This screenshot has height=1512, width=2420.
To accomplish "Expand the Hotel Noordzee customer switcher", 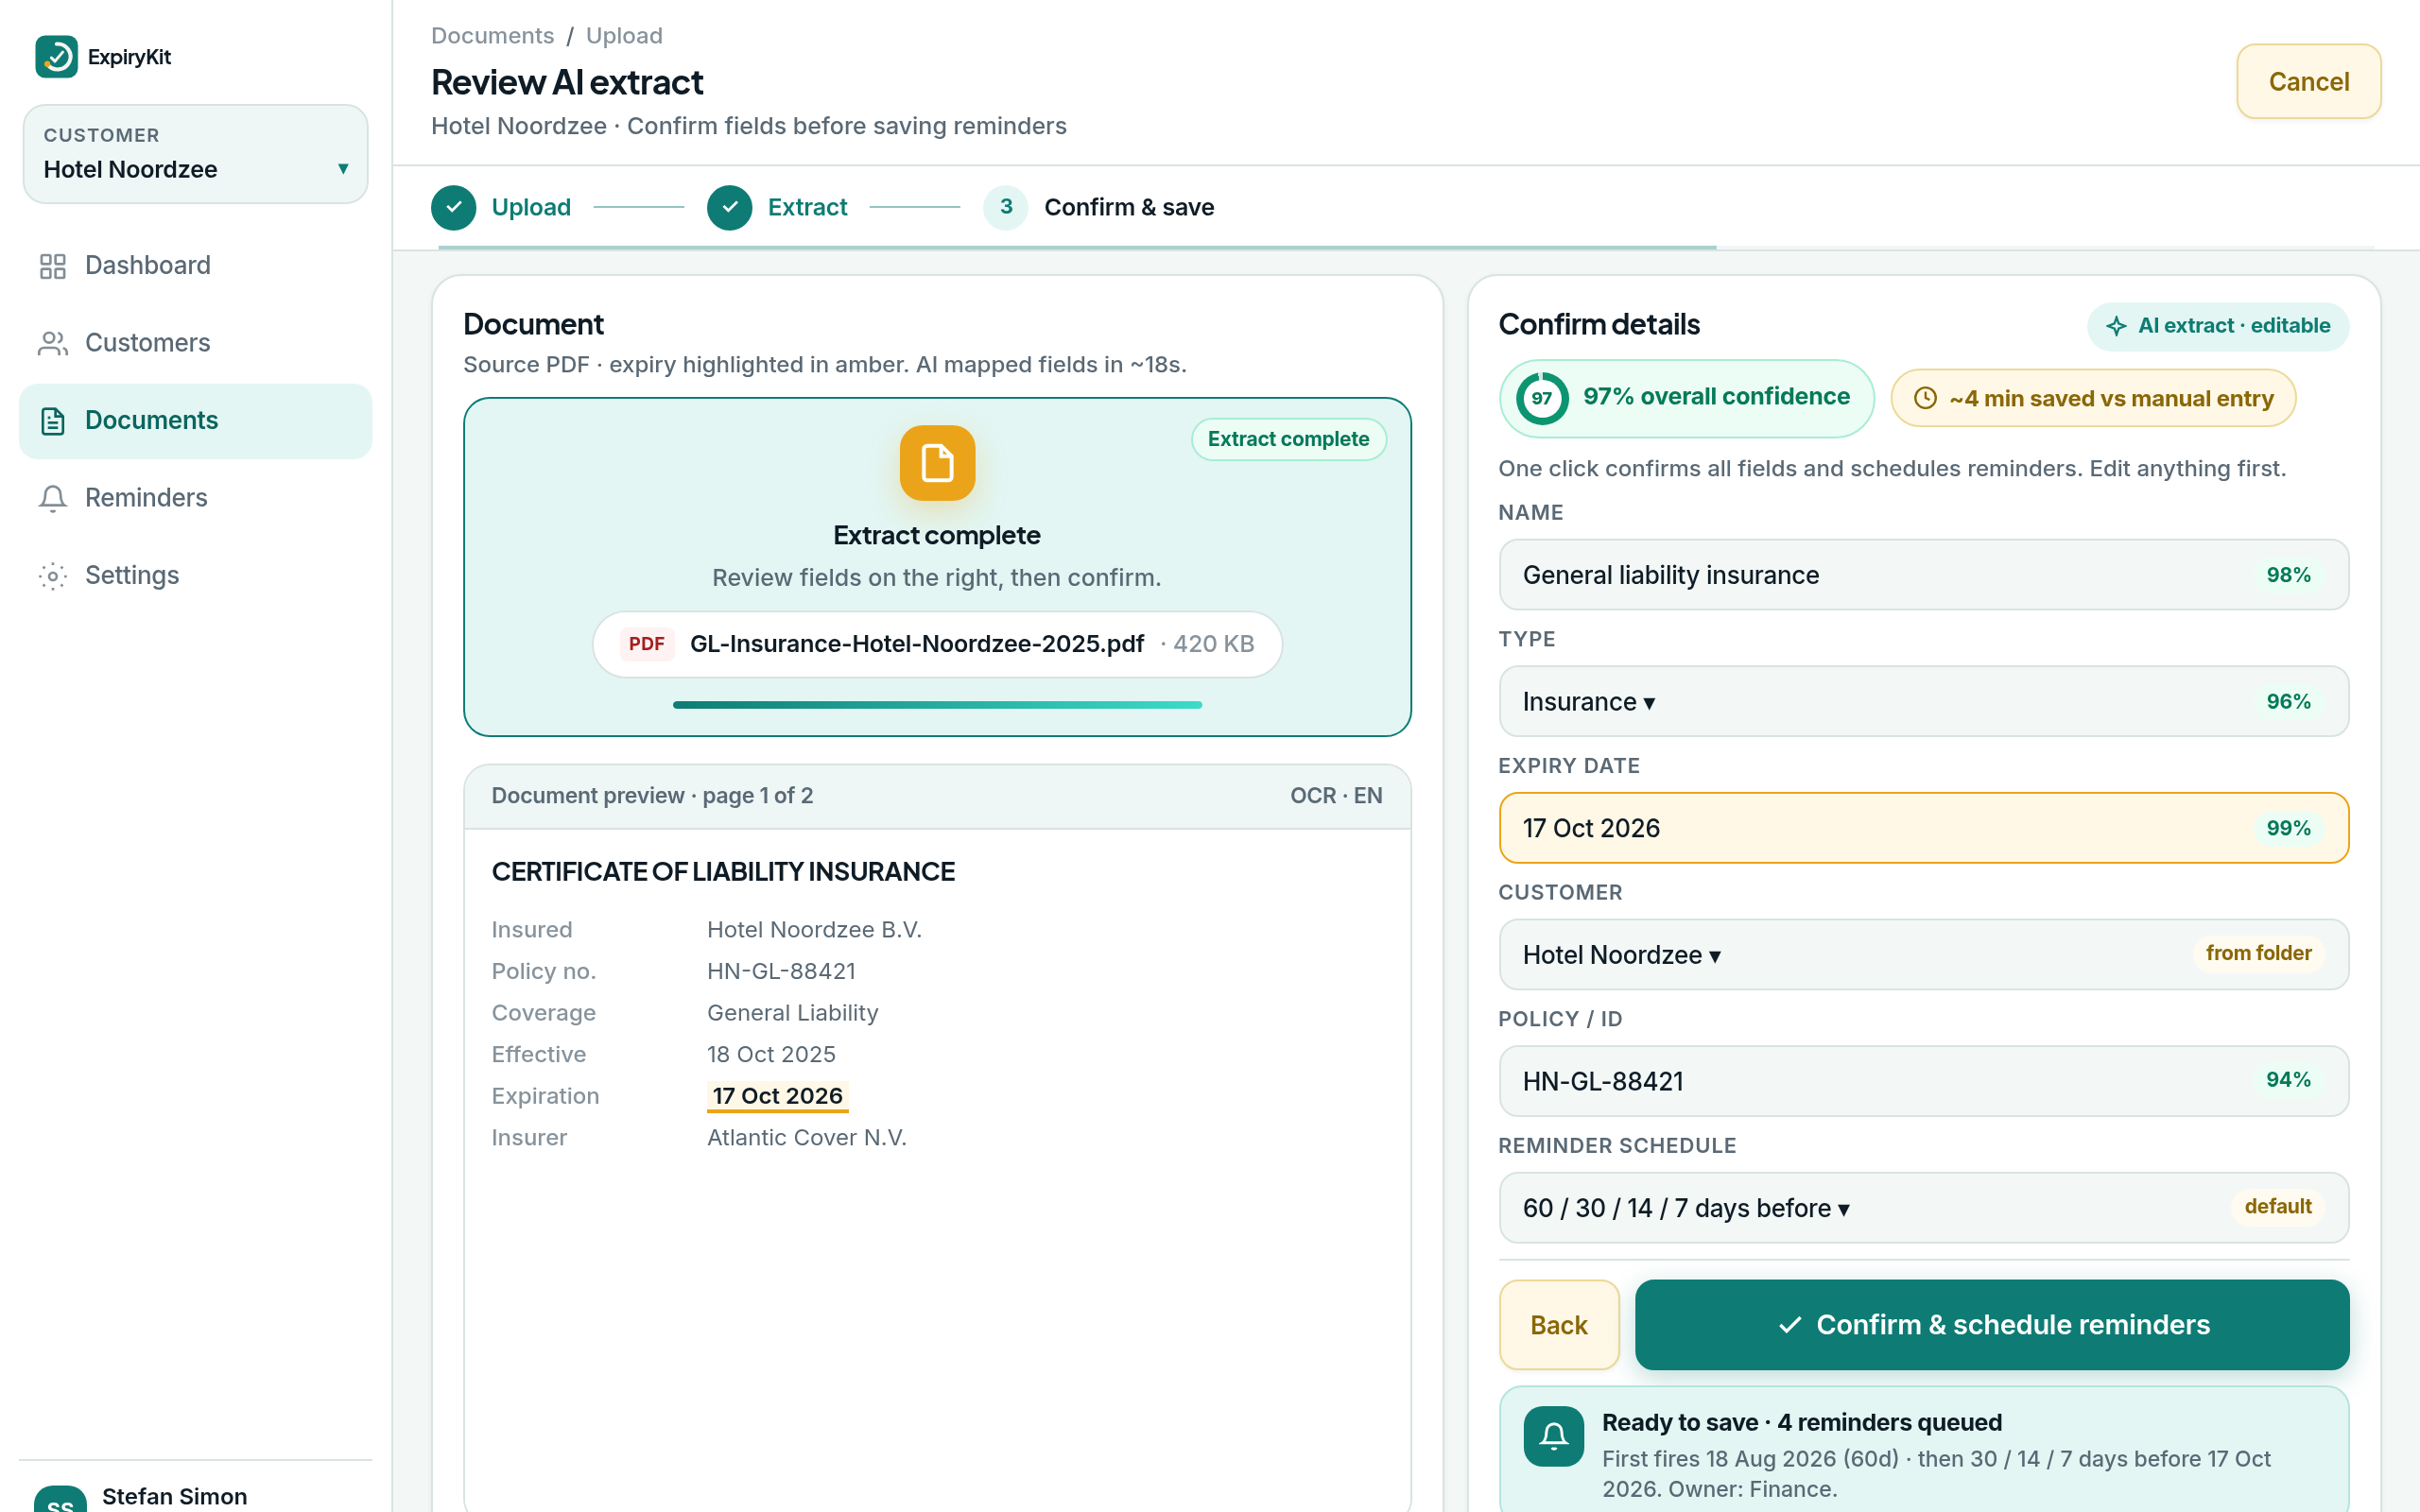I will coord(196,154).
